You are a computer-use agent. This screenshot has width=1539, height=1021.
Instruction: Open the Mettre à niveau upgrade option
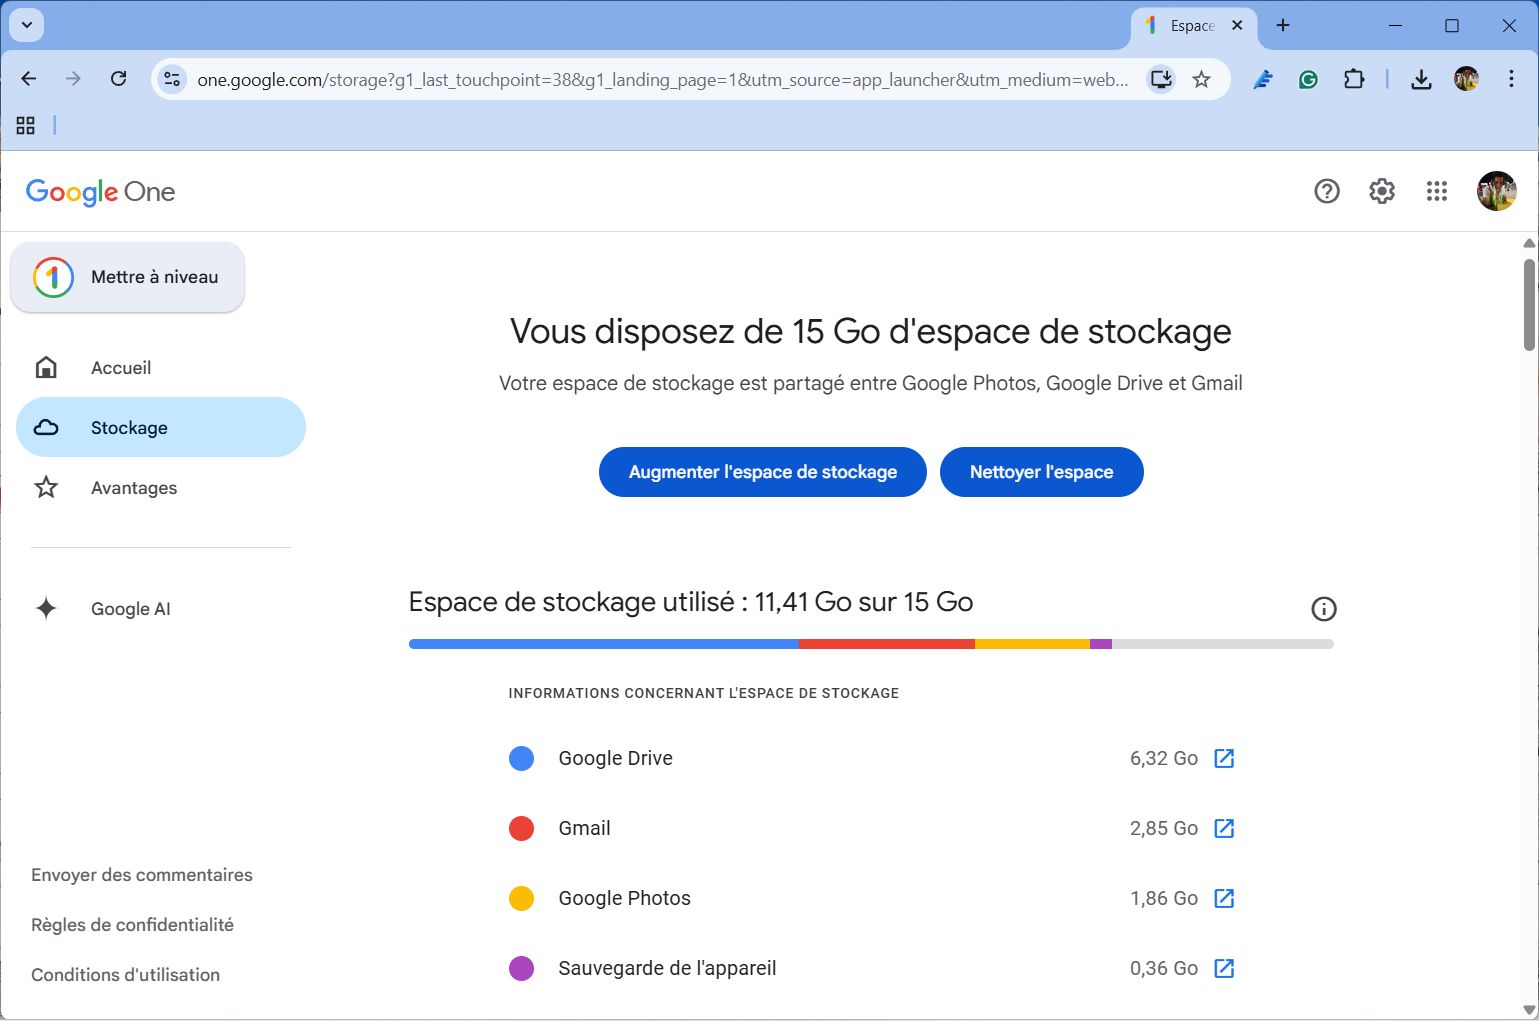[x=127, y=277]
